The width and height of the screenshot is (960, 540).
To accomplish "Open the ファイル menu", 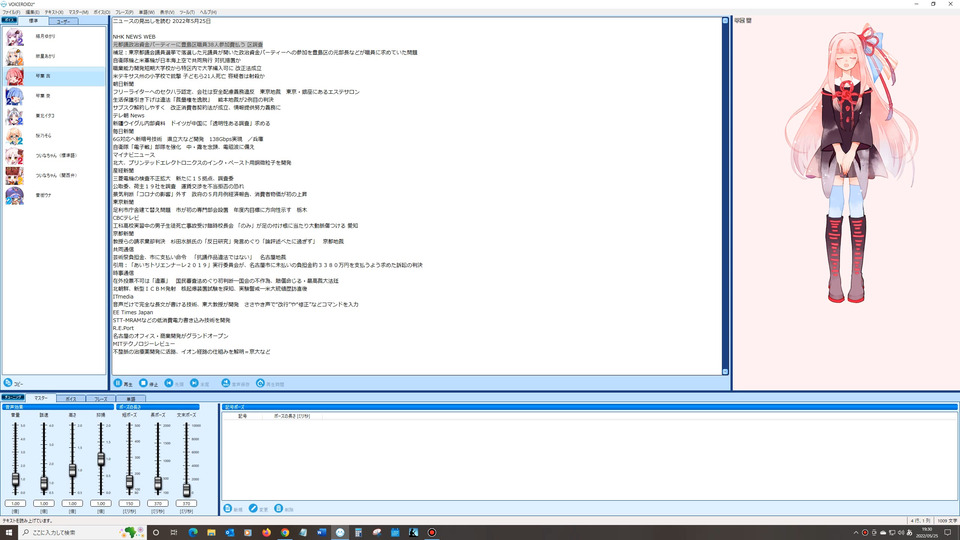I will (11, 12).
